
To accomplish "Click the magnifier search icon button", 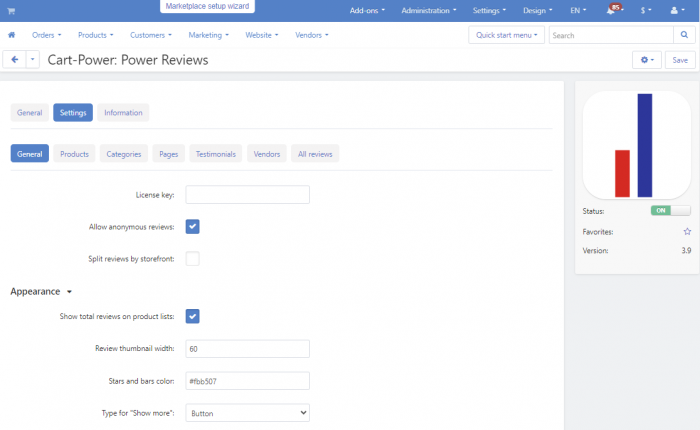I will pos(684,35).
